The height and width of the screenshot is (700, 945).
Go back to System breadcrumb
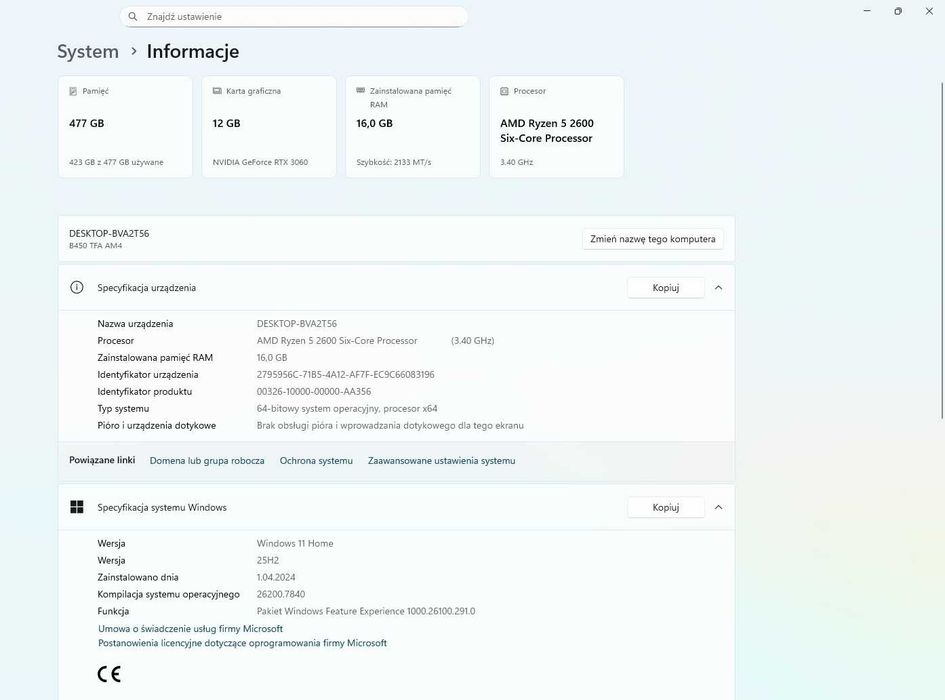click(x=88, y=51)
